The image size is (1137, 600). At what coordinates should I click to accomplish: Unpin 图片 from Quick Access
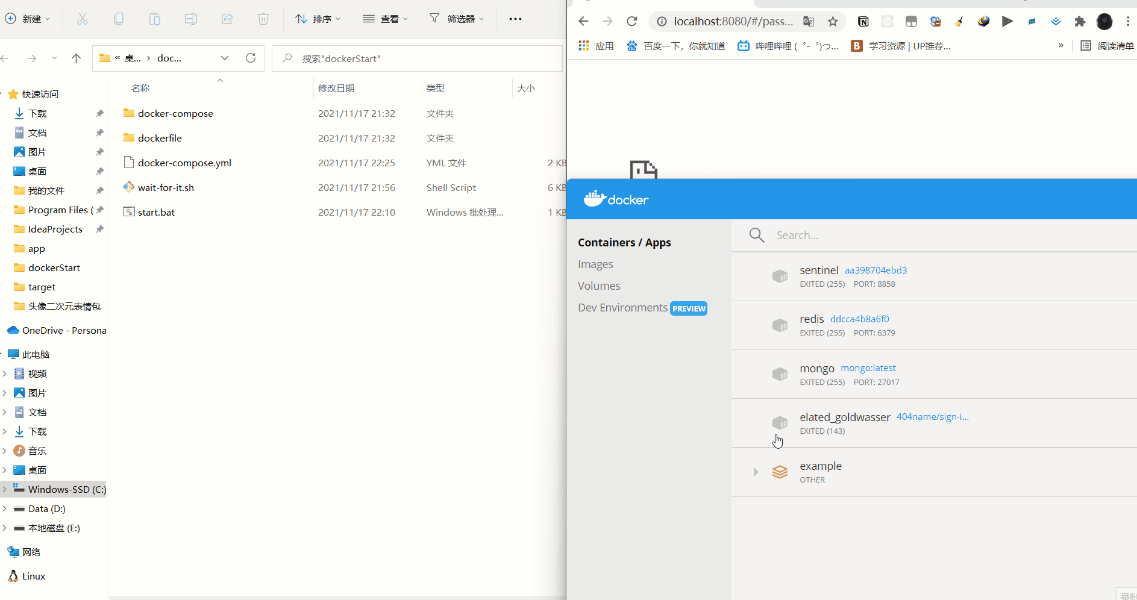point(99,151)
